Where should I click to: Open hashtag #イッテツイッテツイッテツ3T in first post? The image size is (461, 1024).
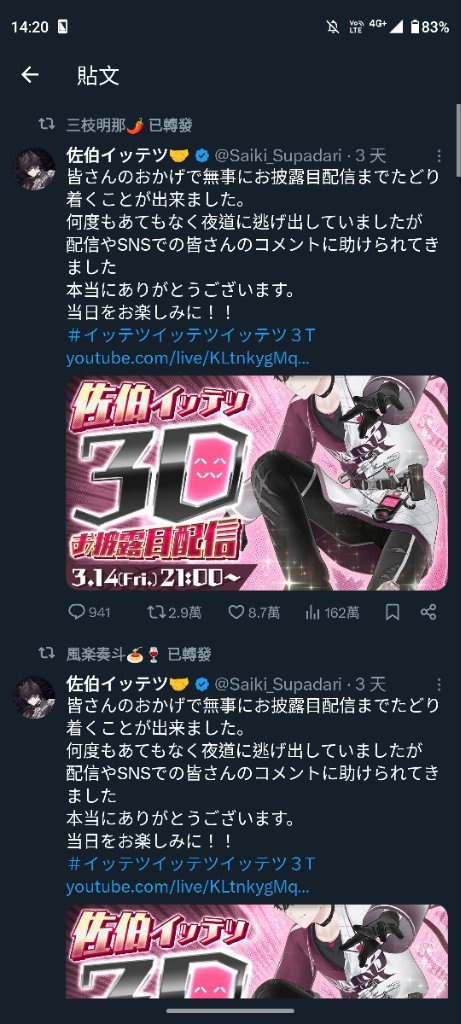[x=191, y=336]
